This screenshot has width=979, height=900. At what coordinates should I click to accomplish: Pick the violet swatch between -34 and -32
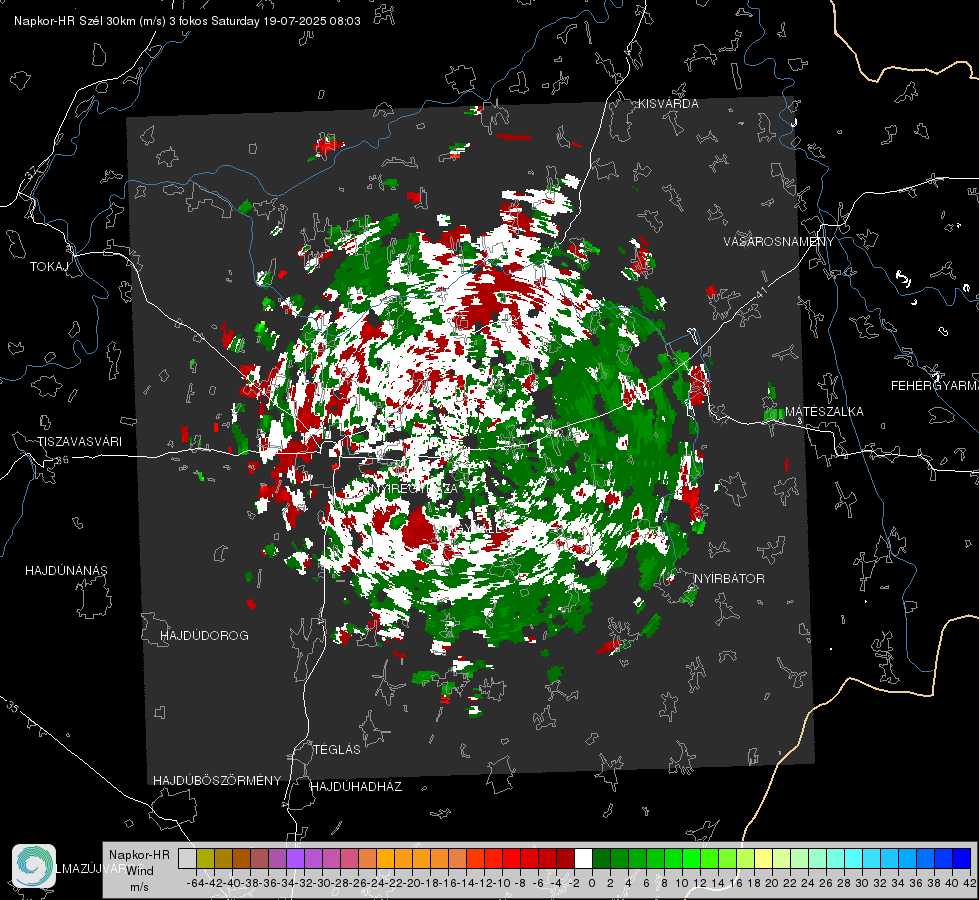[295, 858]
